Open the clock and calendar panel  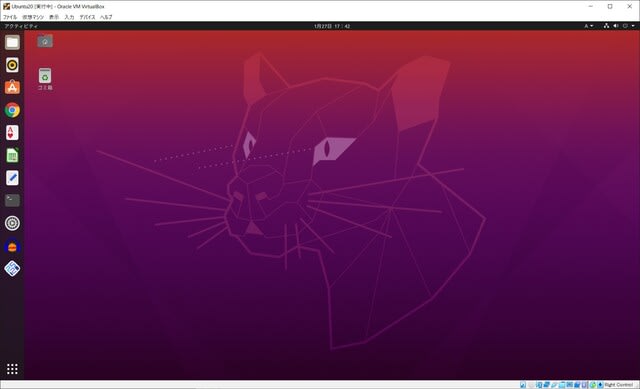[x=332, y=26]
